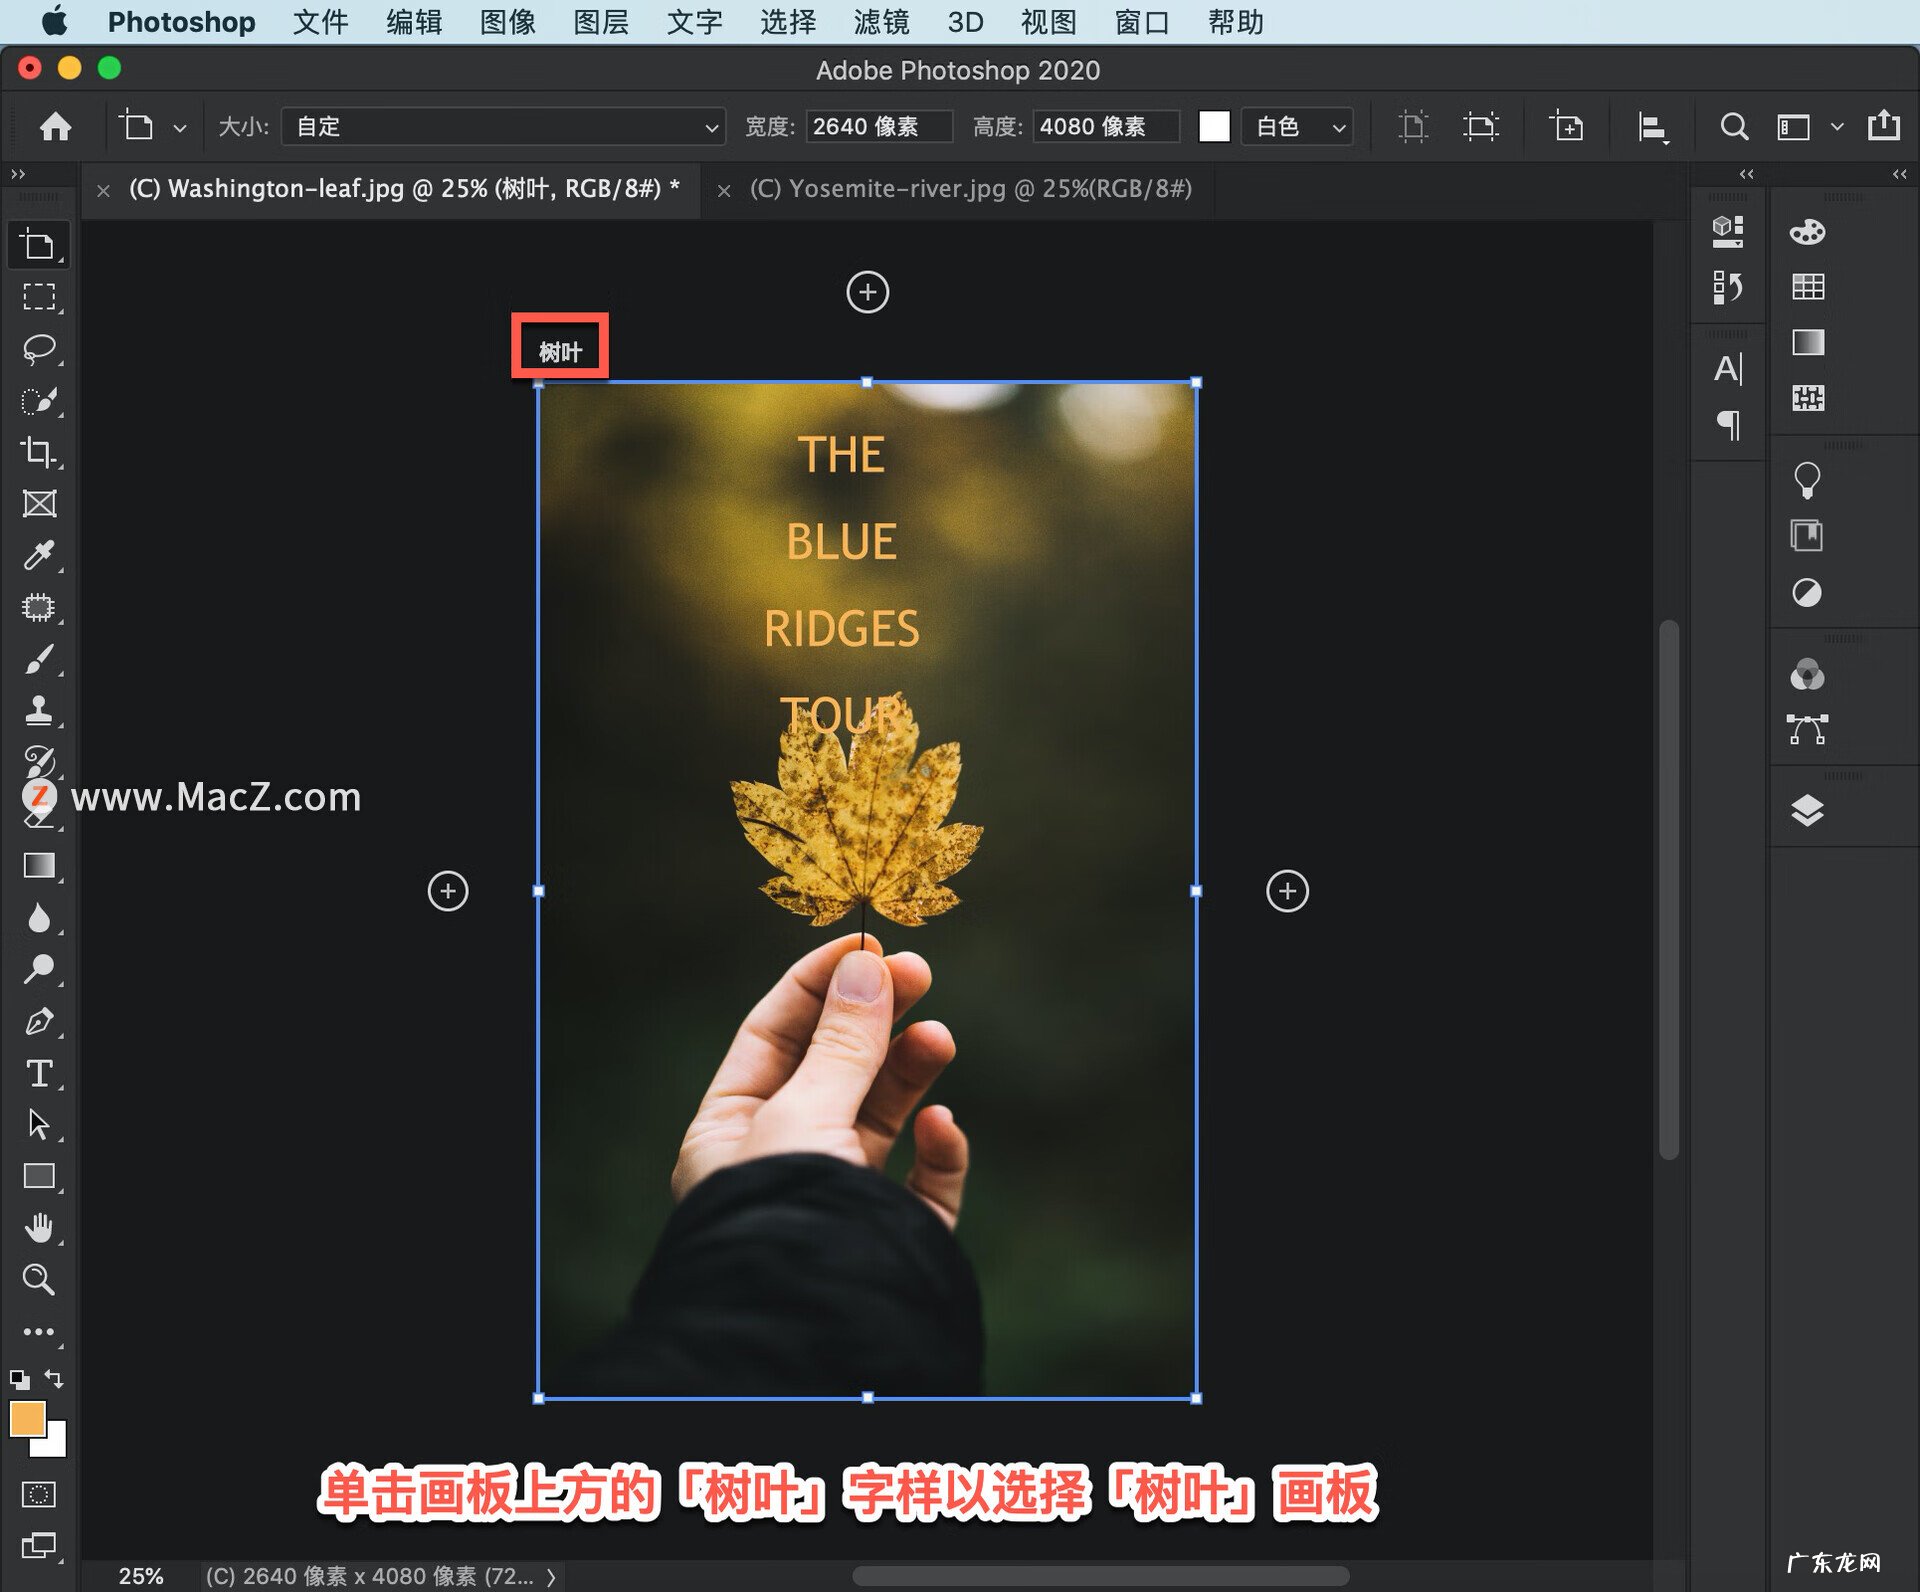Switch to the Yosemite-river.jpg tab
This screenshot has height=1592, width=1920.
[970, 189]
